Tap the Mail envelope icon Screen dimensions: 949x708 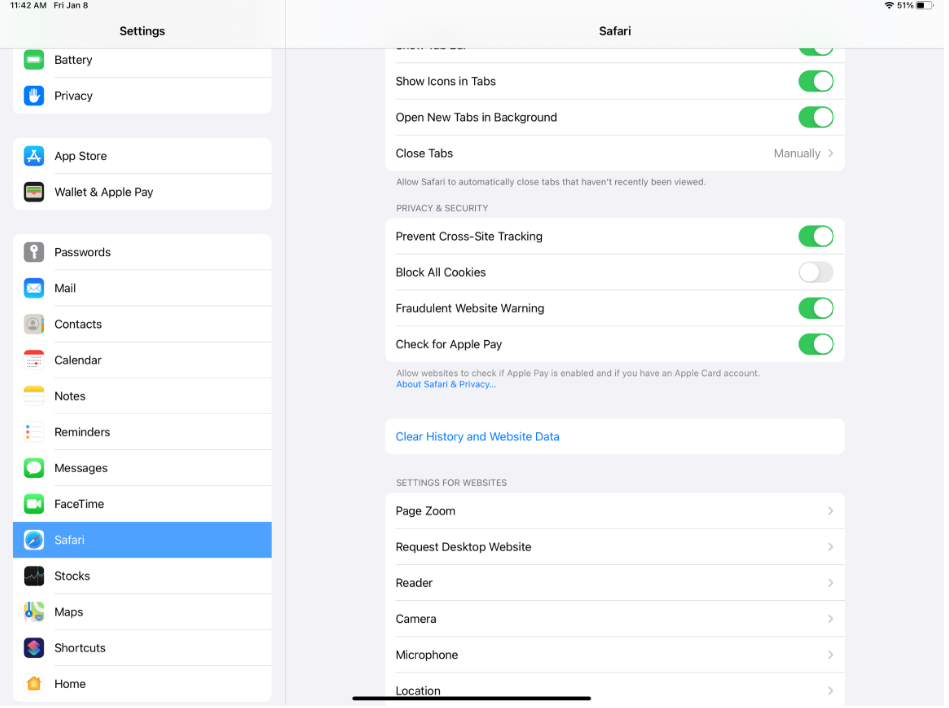click(34, 289)
